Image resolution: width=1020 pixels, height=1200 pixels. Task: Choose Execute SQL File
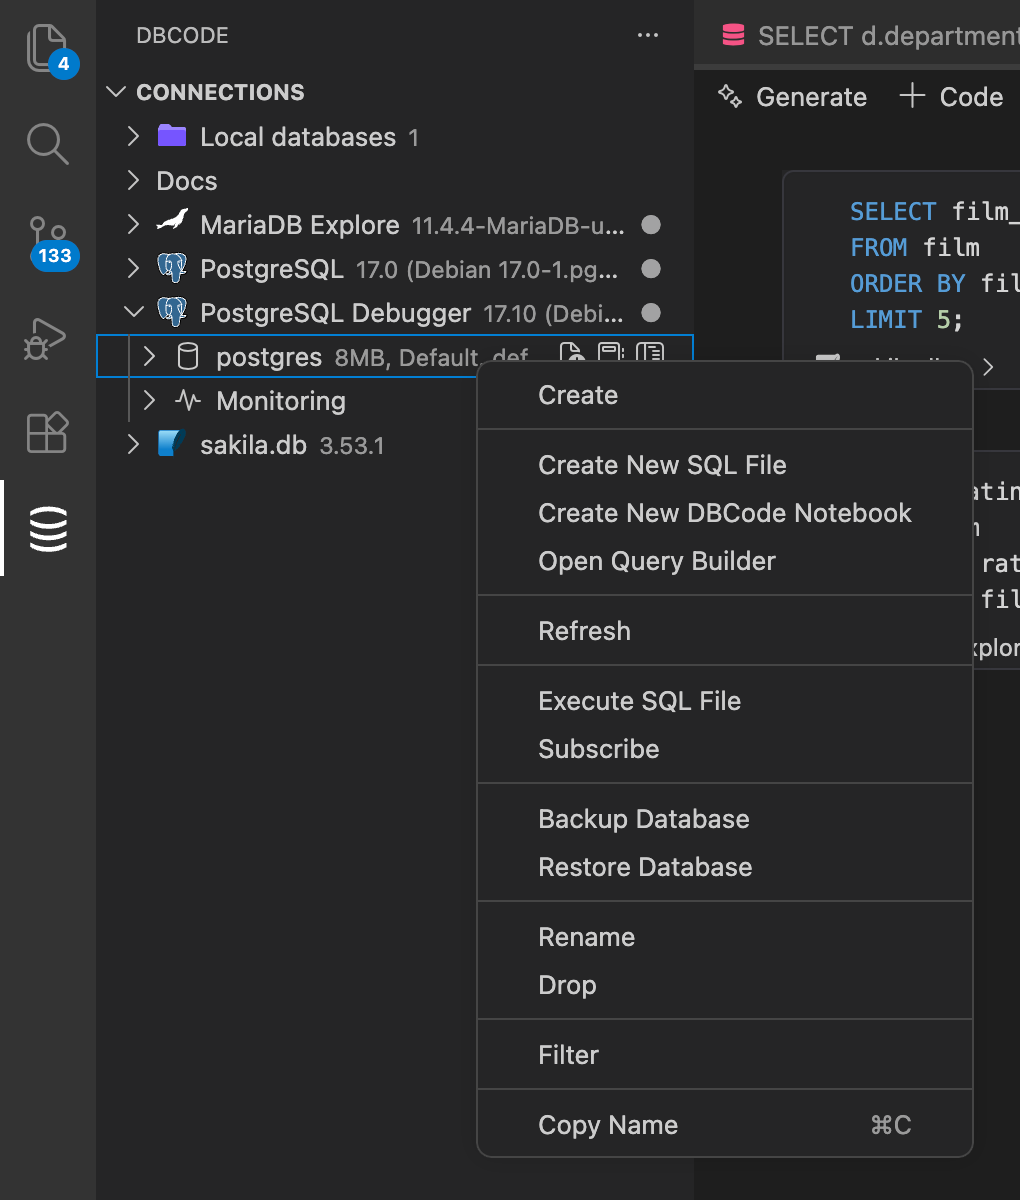point(725,701)
